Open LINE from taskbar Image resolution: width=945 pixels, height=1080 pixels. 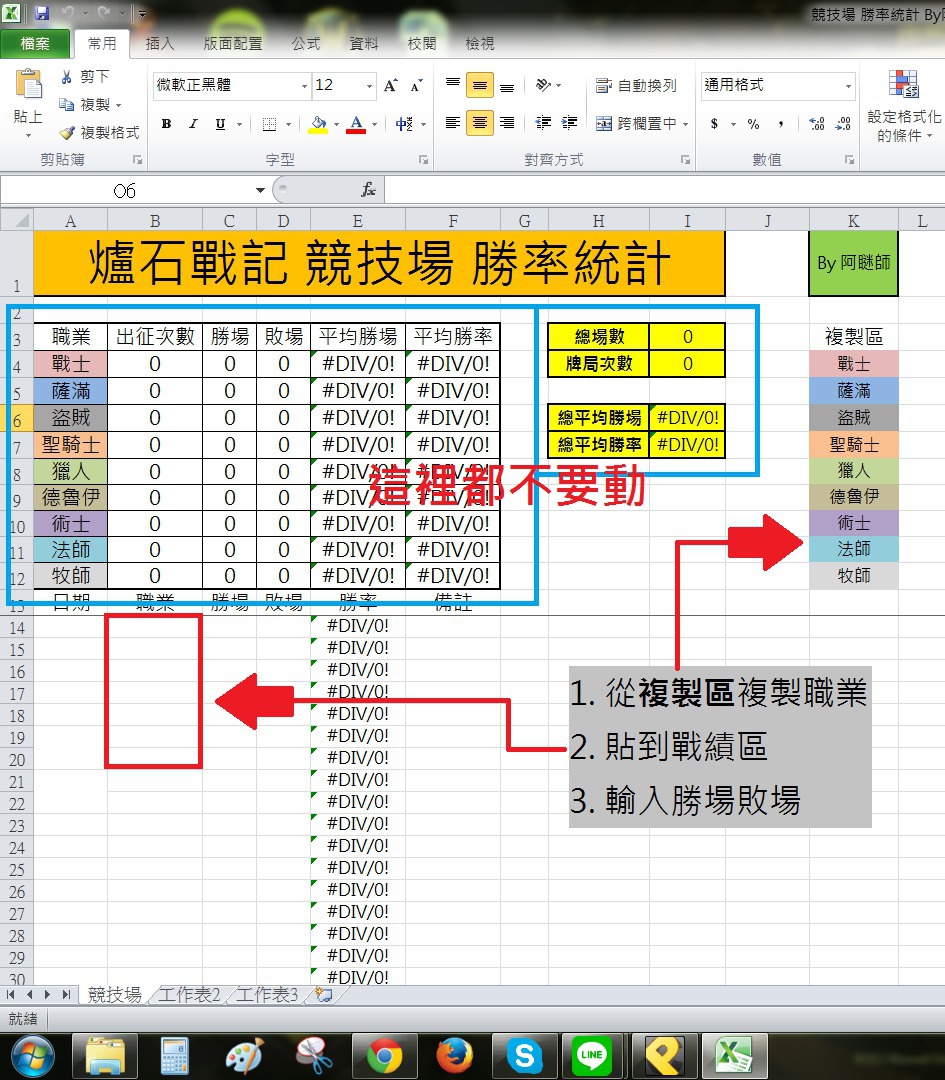click(x=592, y=1055)
